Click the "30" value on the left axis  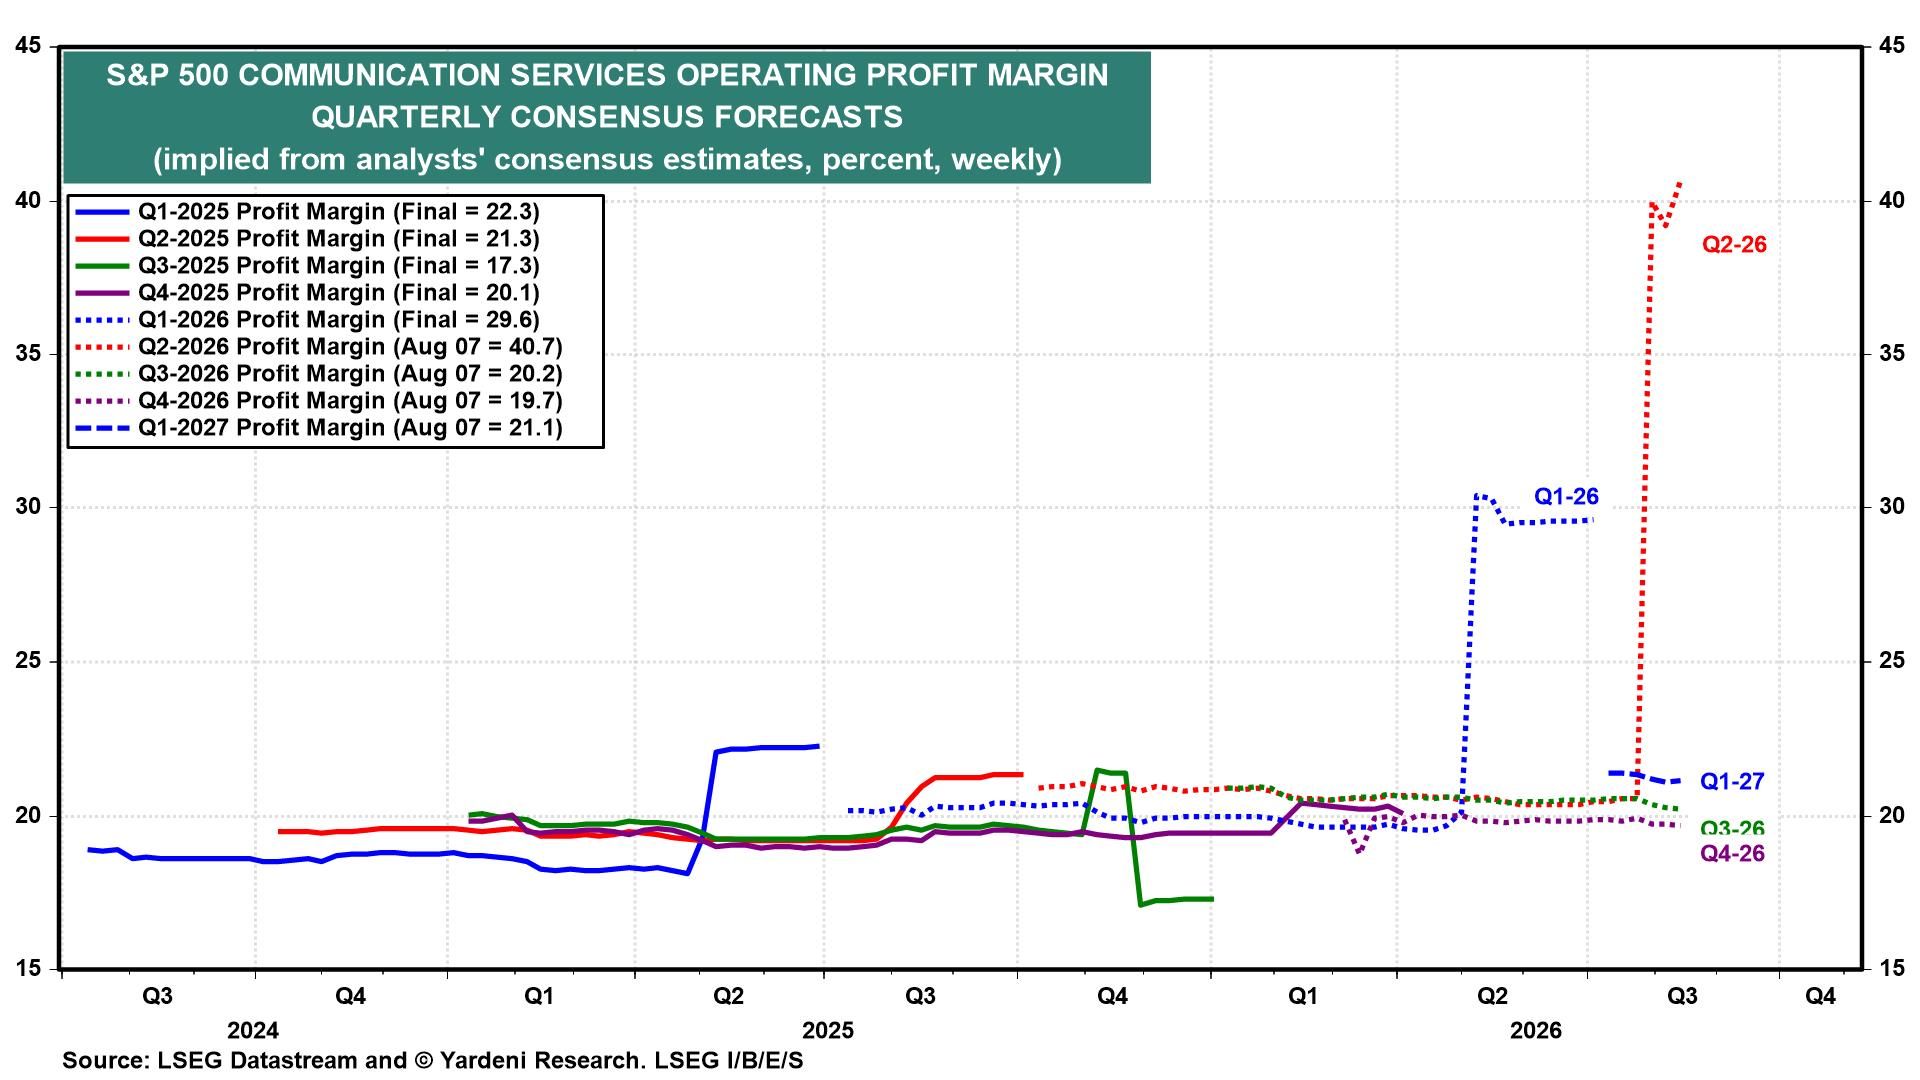point(30,507)
